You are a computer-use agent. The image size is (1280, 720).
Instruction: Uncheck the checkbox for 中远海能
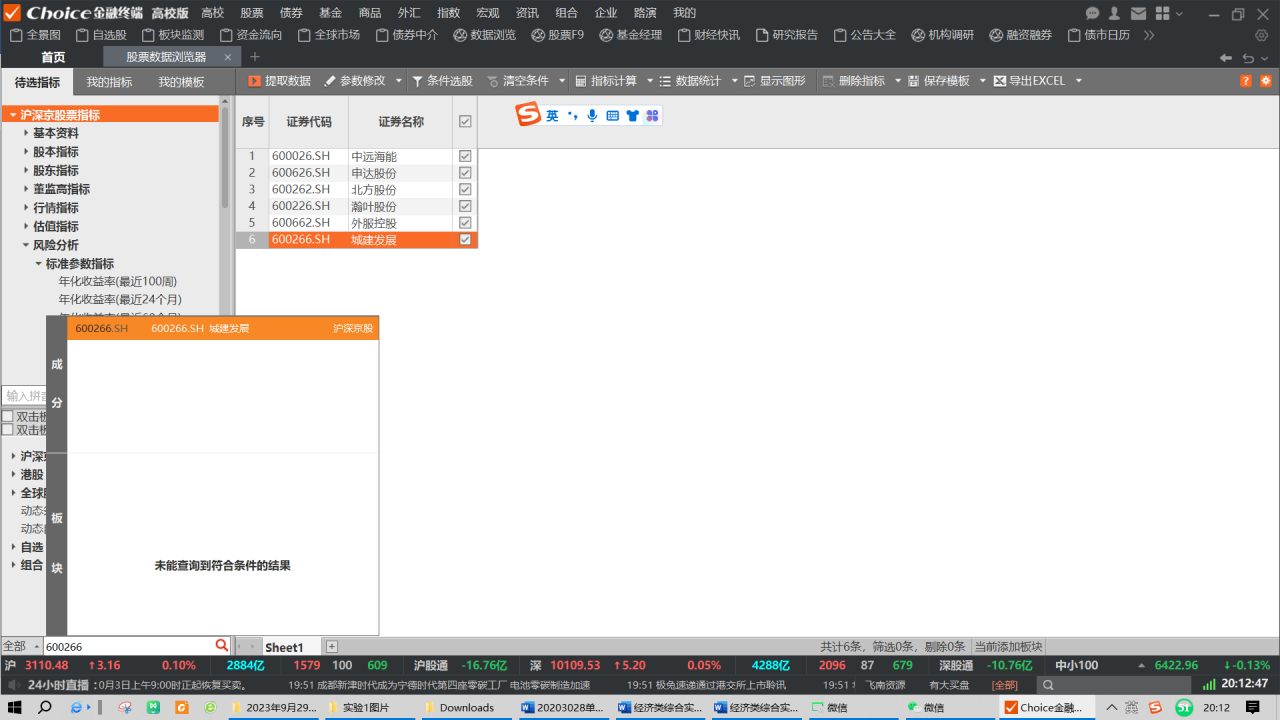(x=465, y=156)
